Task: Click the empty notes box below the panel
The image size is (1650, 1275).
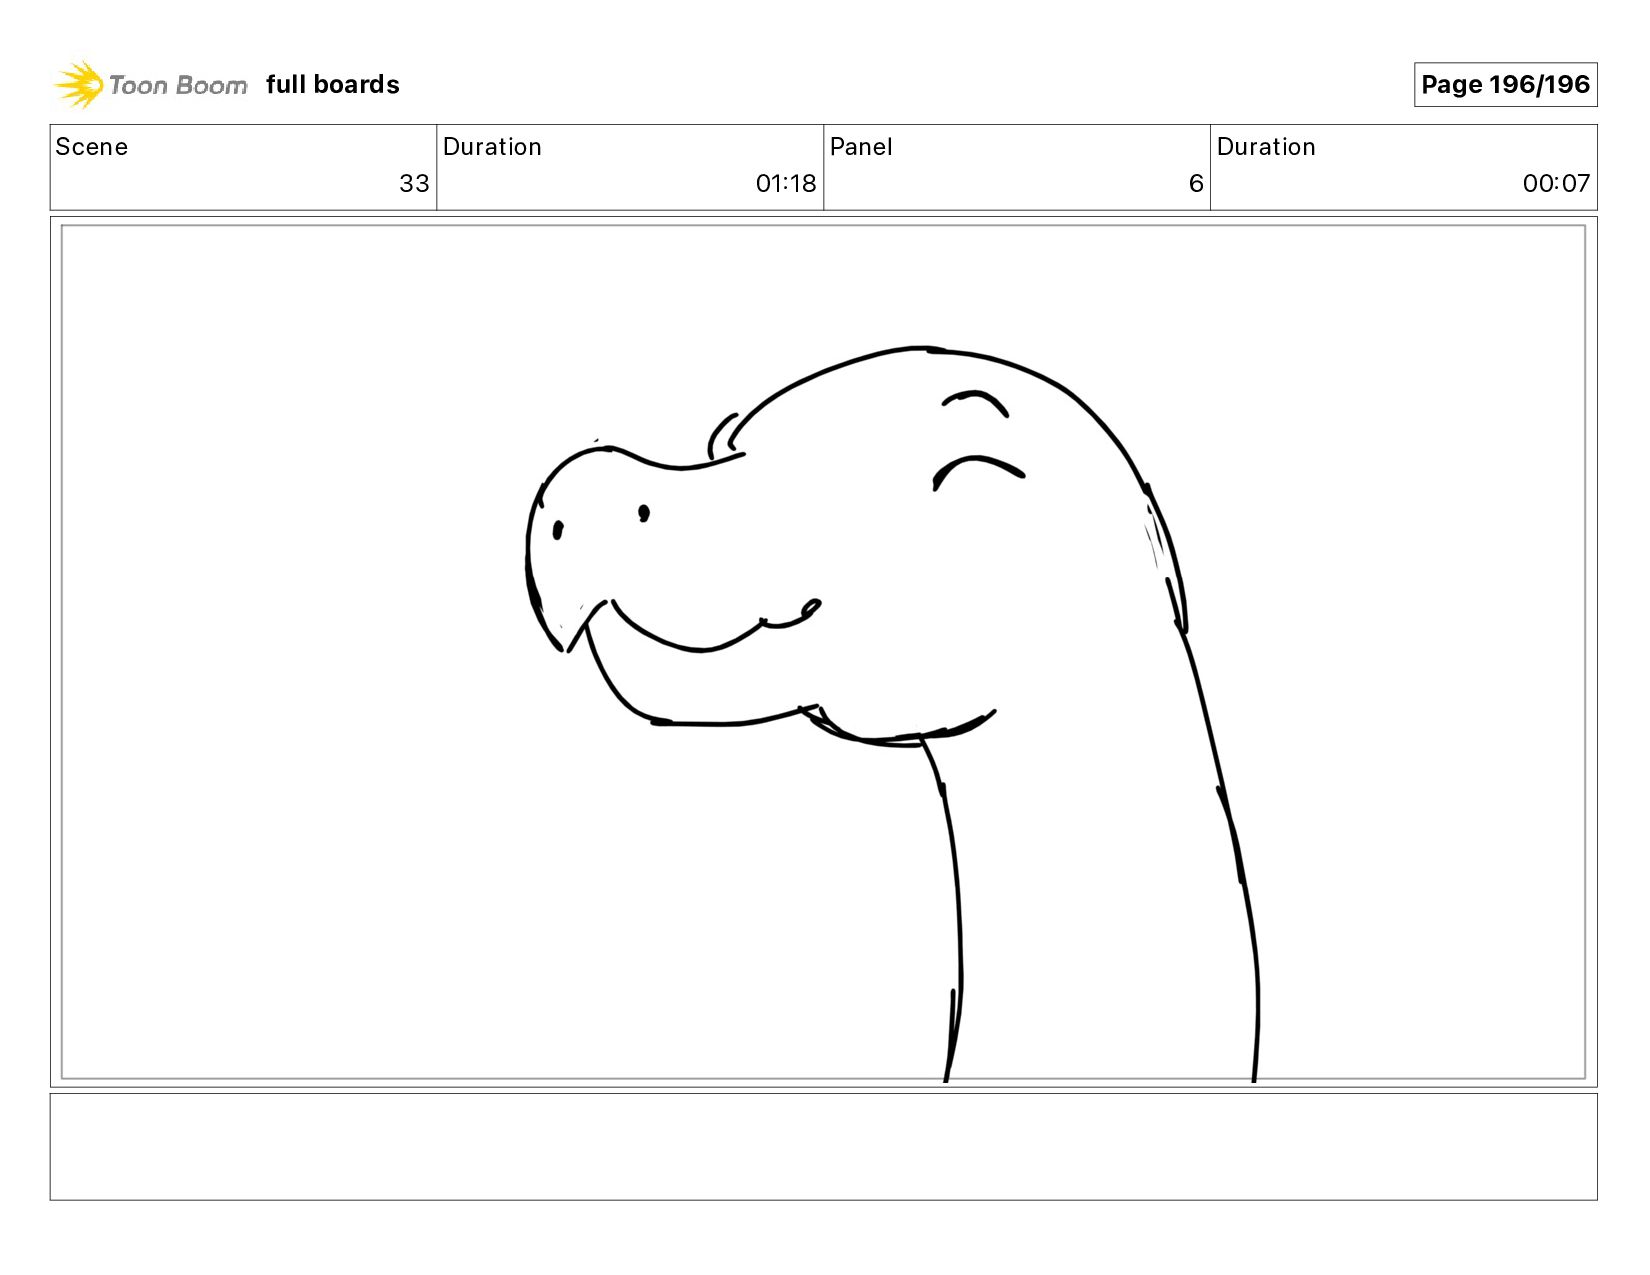Action: tap(823, 1147)
